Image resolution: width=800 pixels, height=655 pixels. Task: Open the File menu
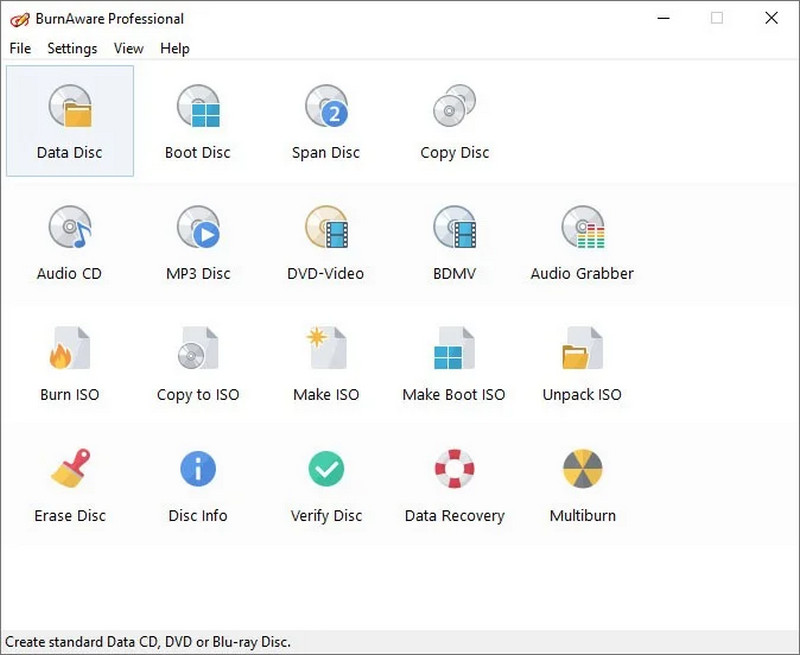pyautogui.click(x=20, y=48)
